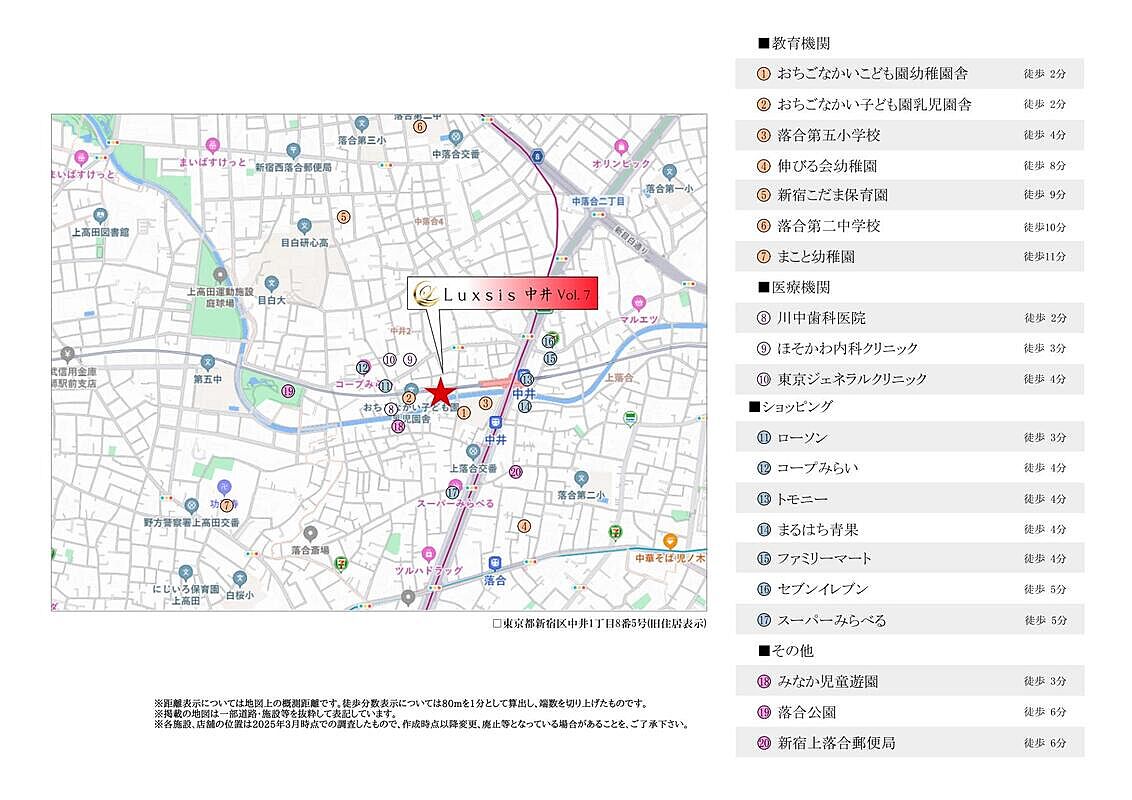
Task: Click the address text 東京都新宿区中井1丁目
Action: tap(599, 623)
